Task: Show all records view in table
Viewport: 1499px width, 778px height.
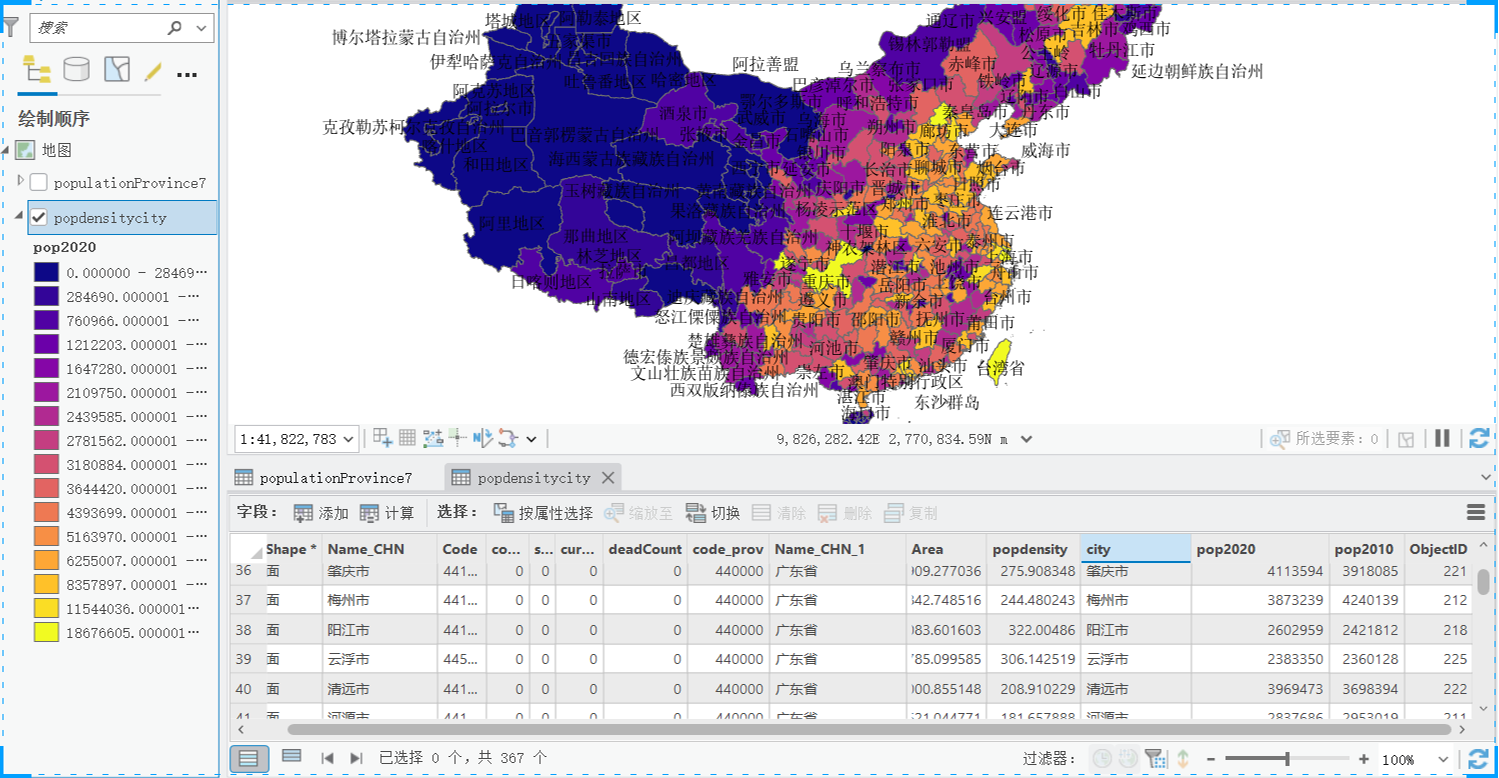Action: [249, 758]
